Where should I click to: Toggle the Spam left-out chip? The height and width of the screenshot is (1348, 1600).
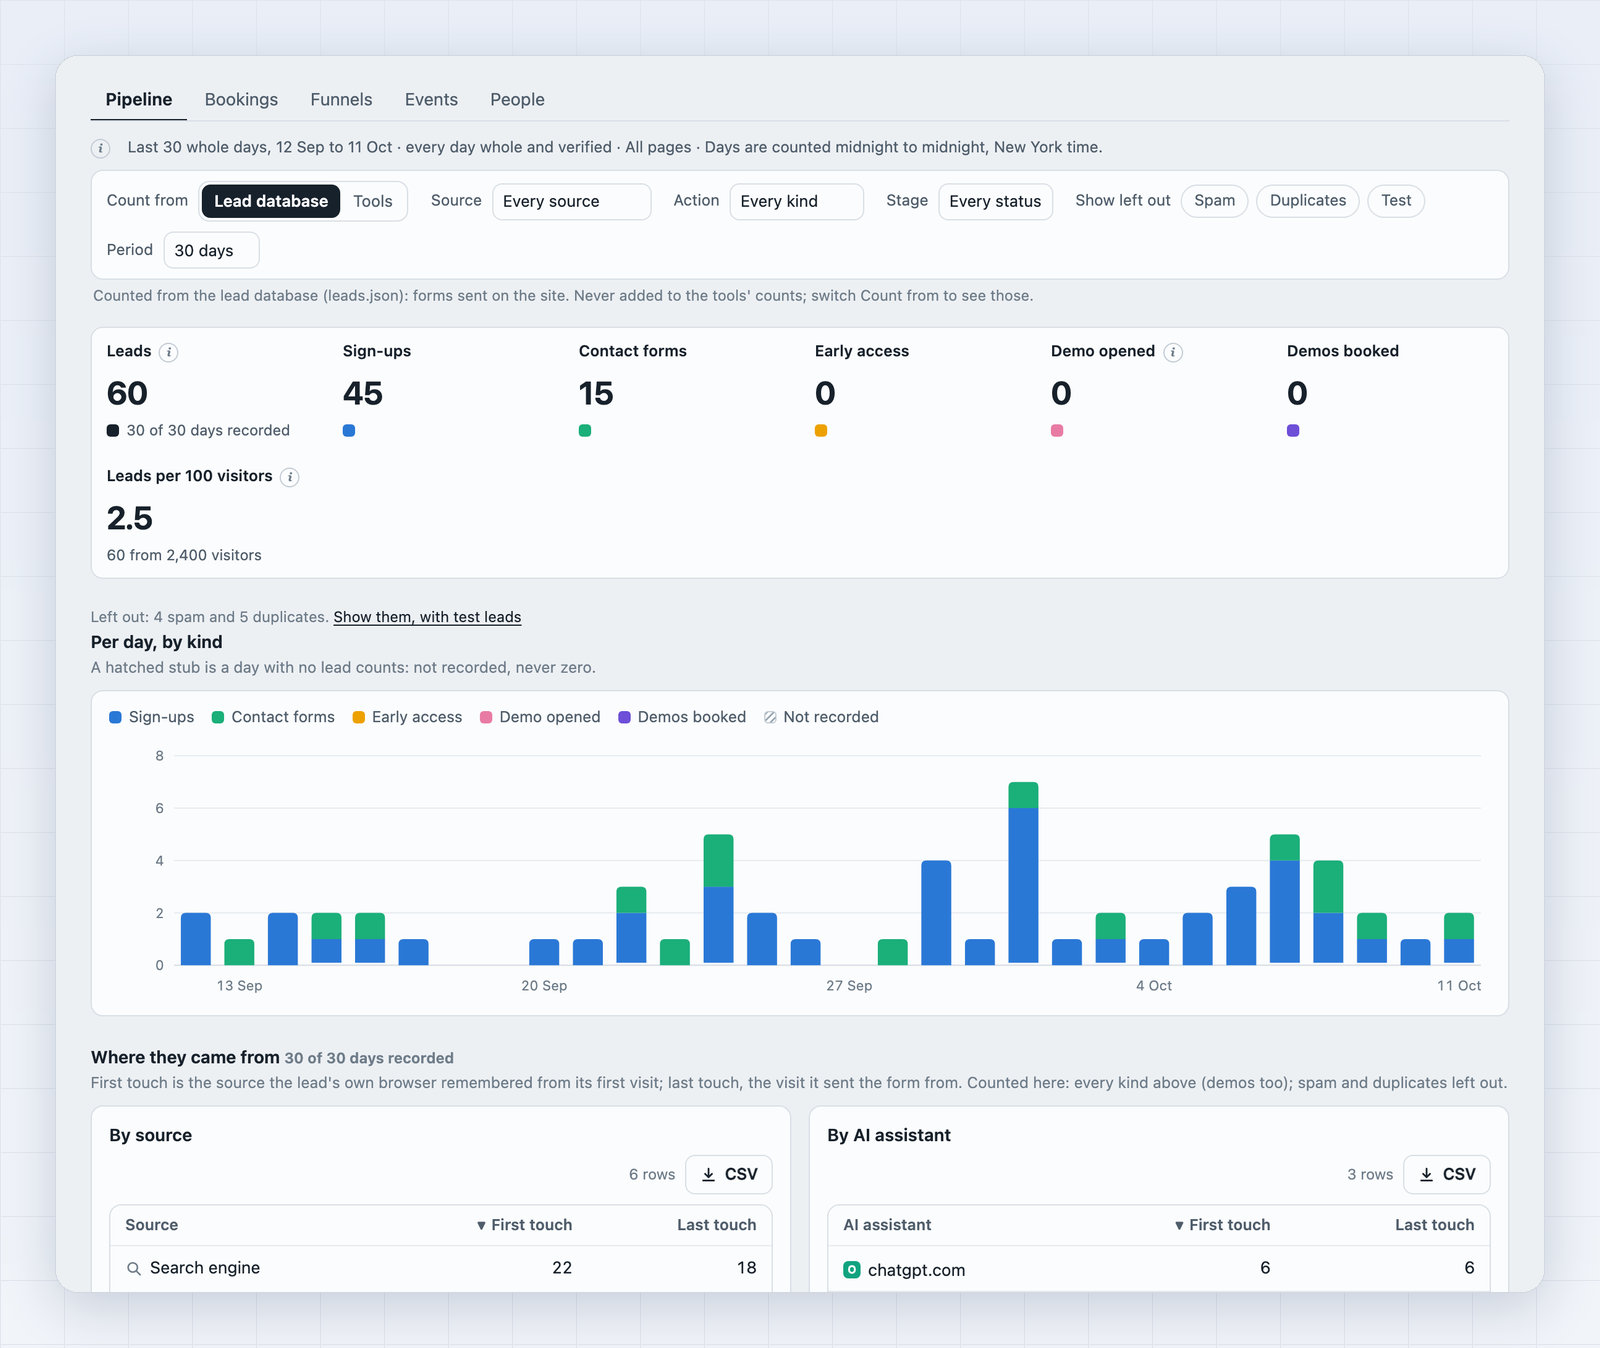[1214, 201]
